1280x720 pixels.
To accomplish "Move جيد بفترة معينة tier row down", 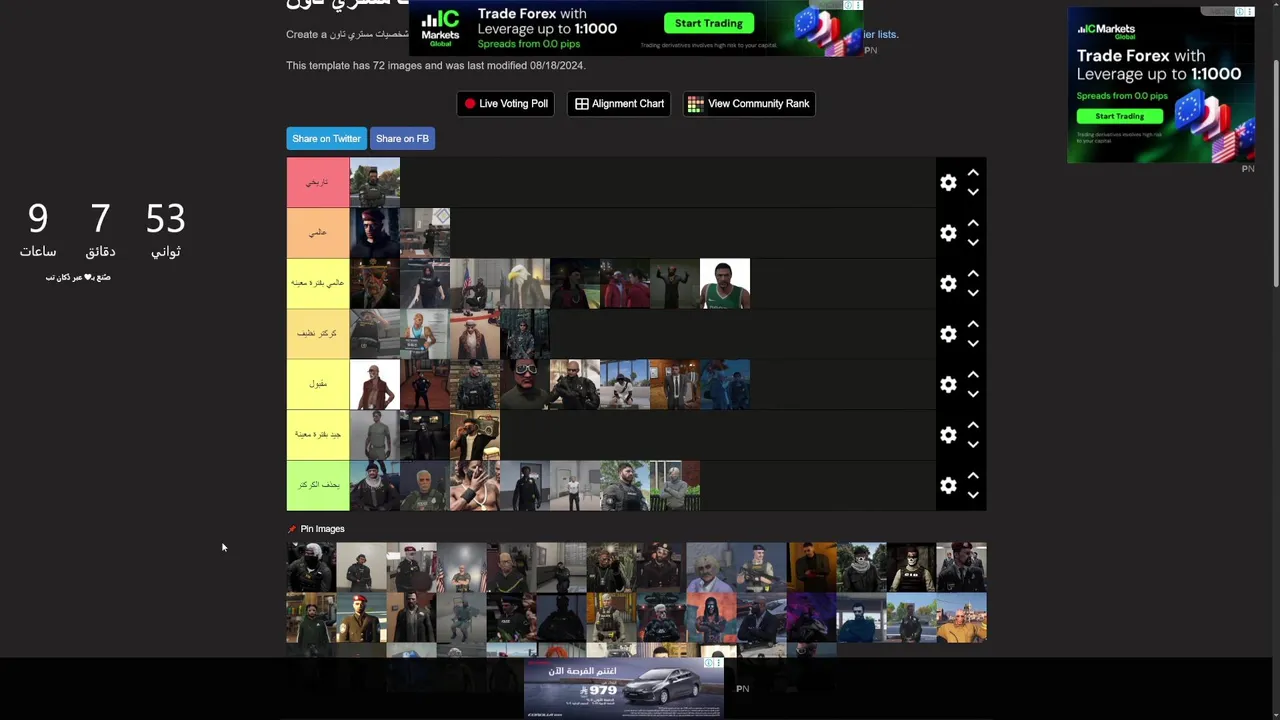I will 973,444.
